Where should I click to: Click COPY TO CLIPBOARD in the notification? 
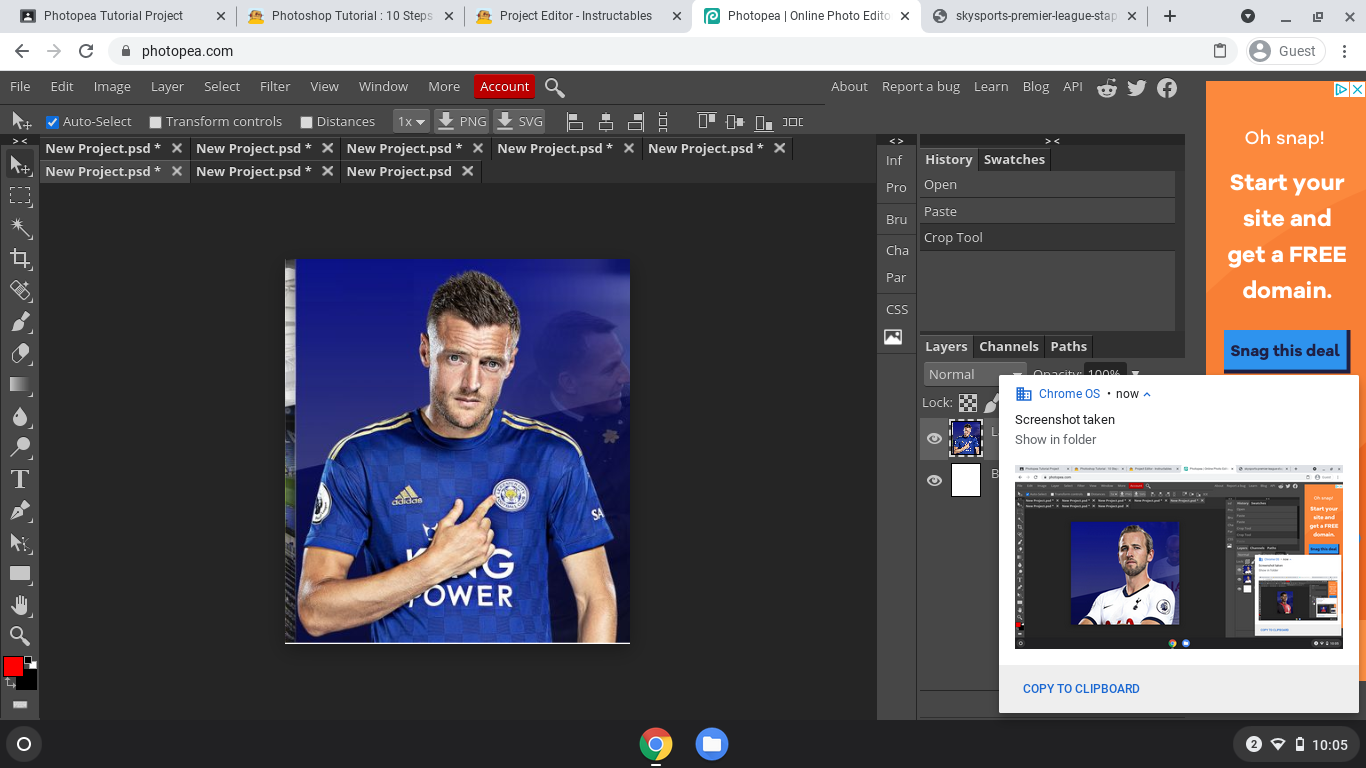pos(1080,688)
